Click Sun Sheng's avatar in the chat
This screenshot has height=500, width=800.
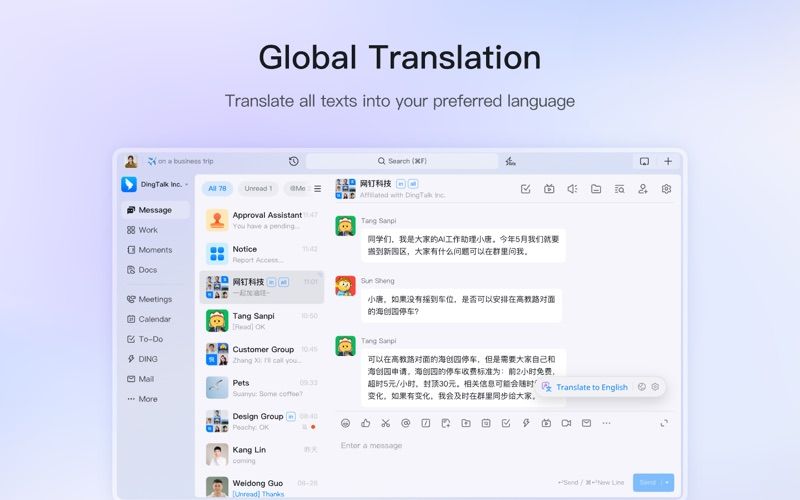[x=345, y=286]
